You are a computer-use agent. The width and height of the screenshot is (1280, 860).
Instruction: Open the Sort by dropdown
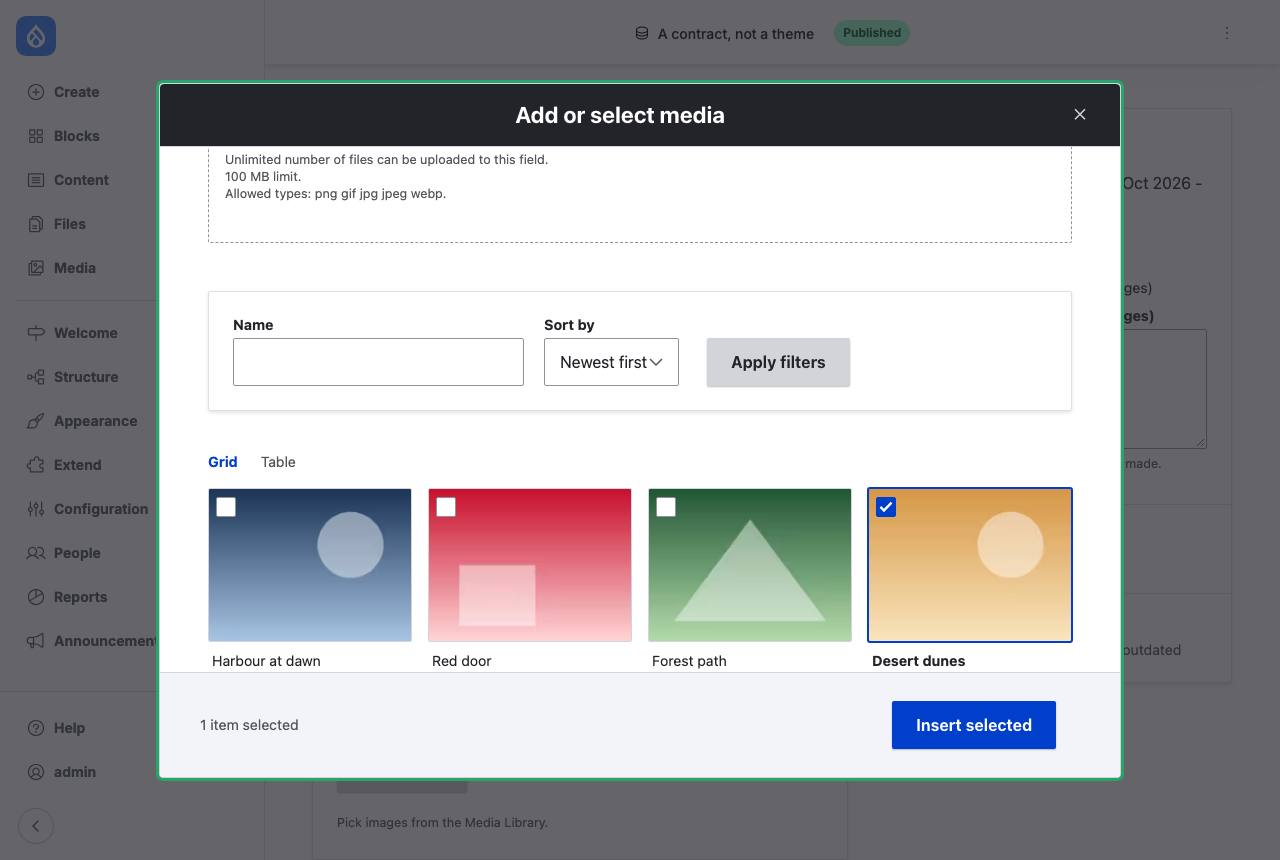(611, 362)
